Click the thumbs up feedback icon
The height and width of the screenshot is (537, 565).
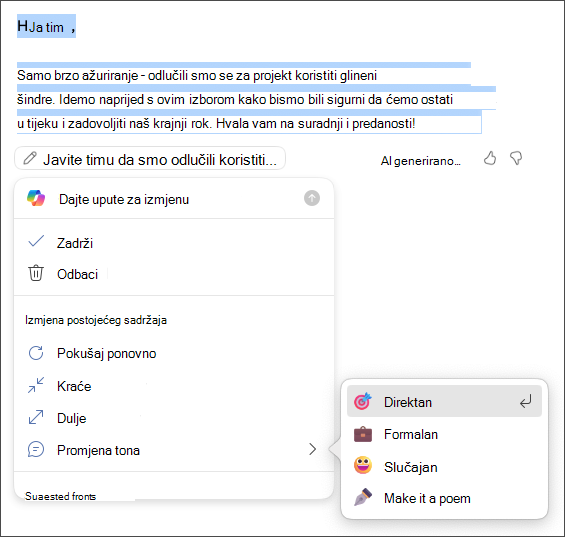point(490,158)
